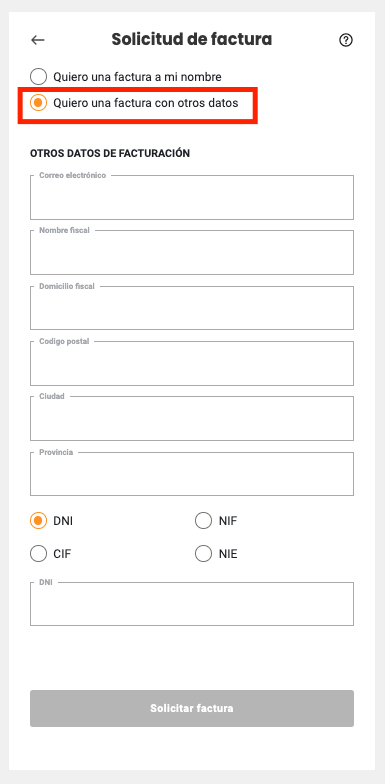
Task: Select the Codigo postal input field
Action: [192, 364]
